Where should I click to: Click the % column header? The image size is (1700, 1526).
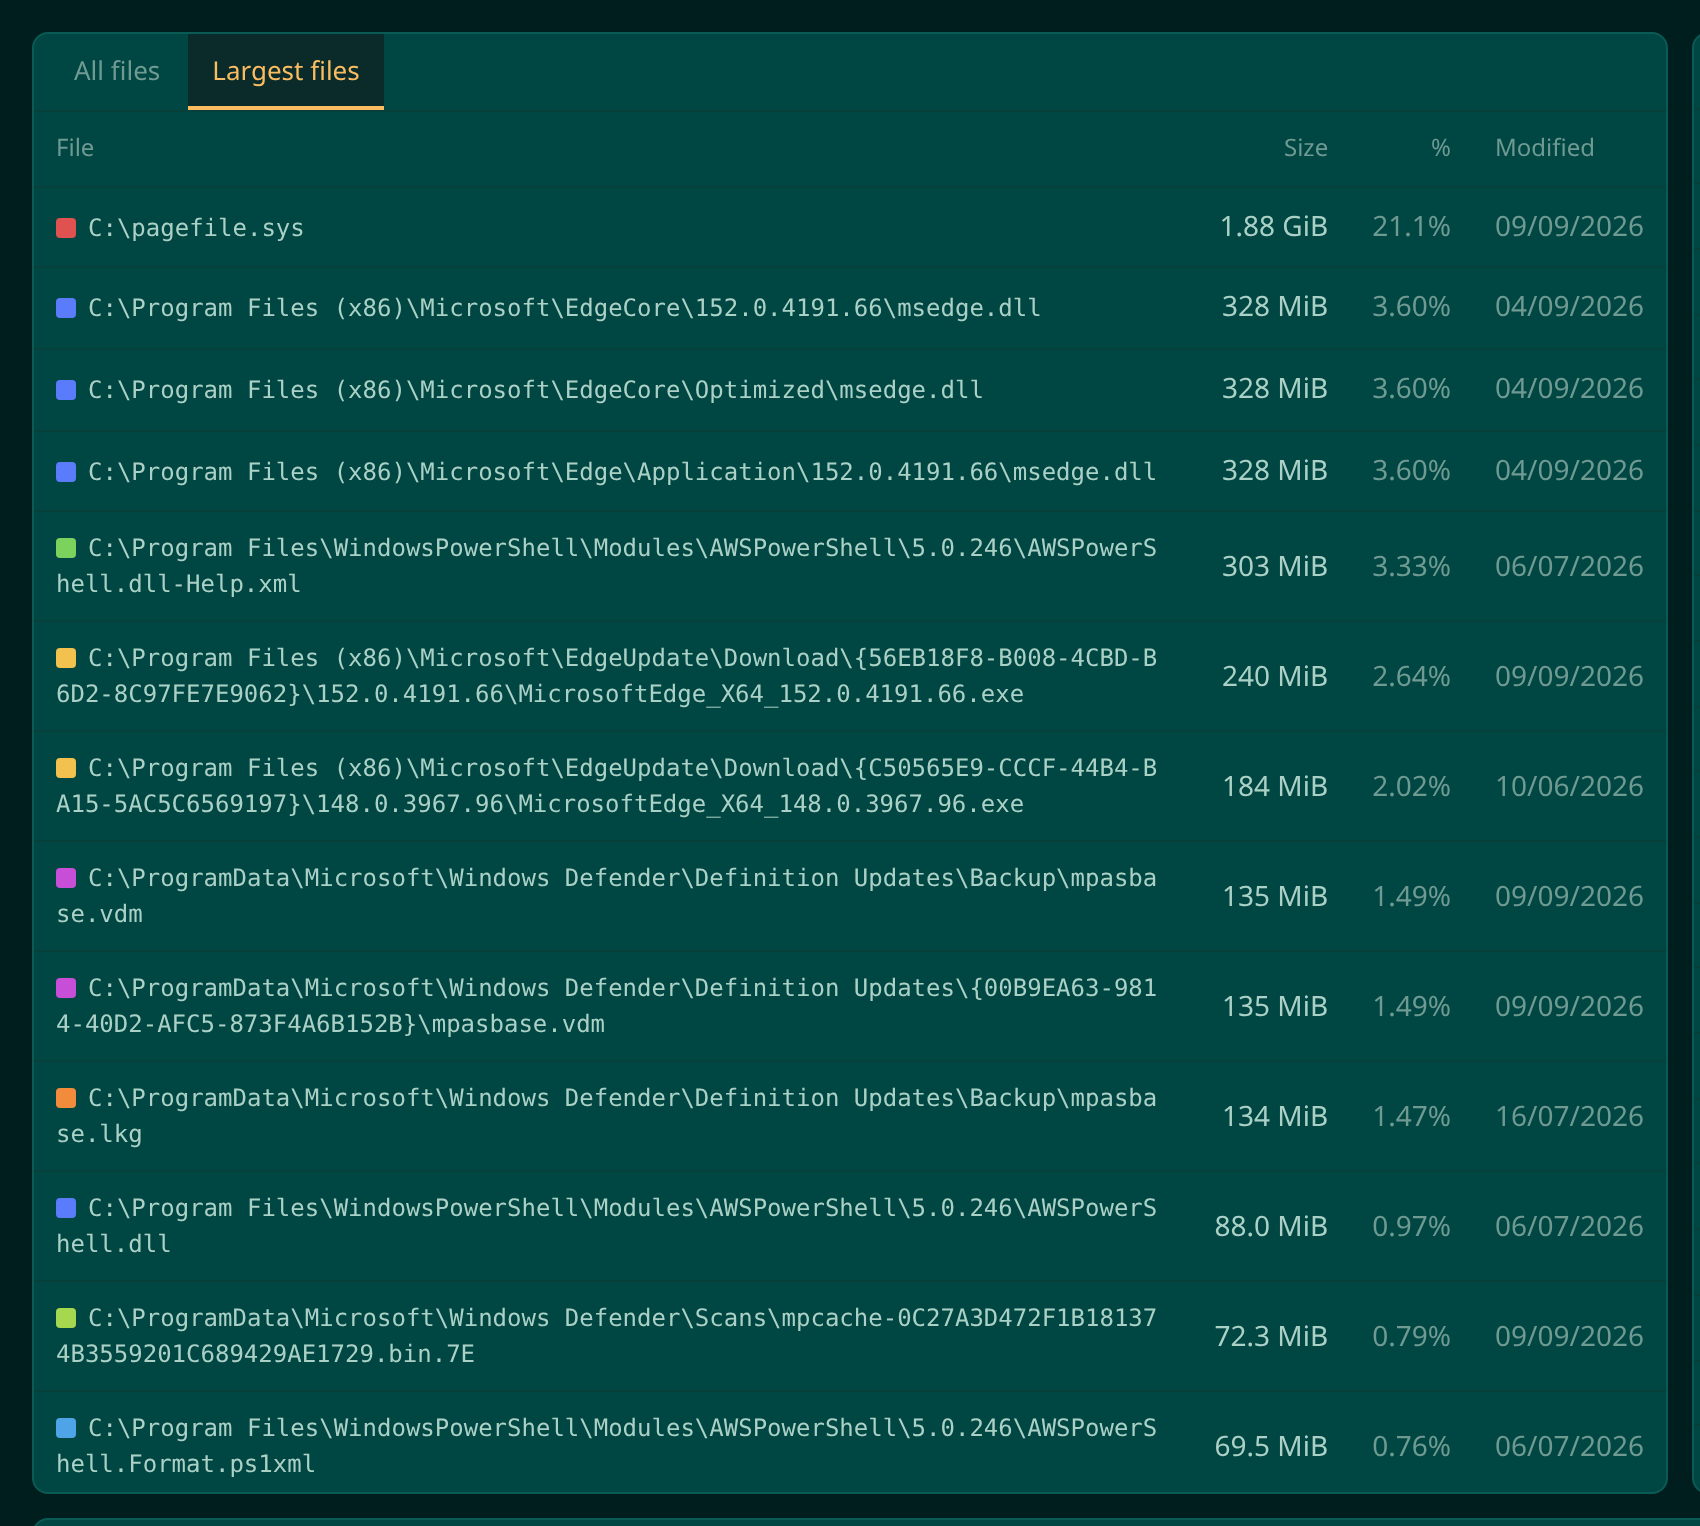(1440, 148)
